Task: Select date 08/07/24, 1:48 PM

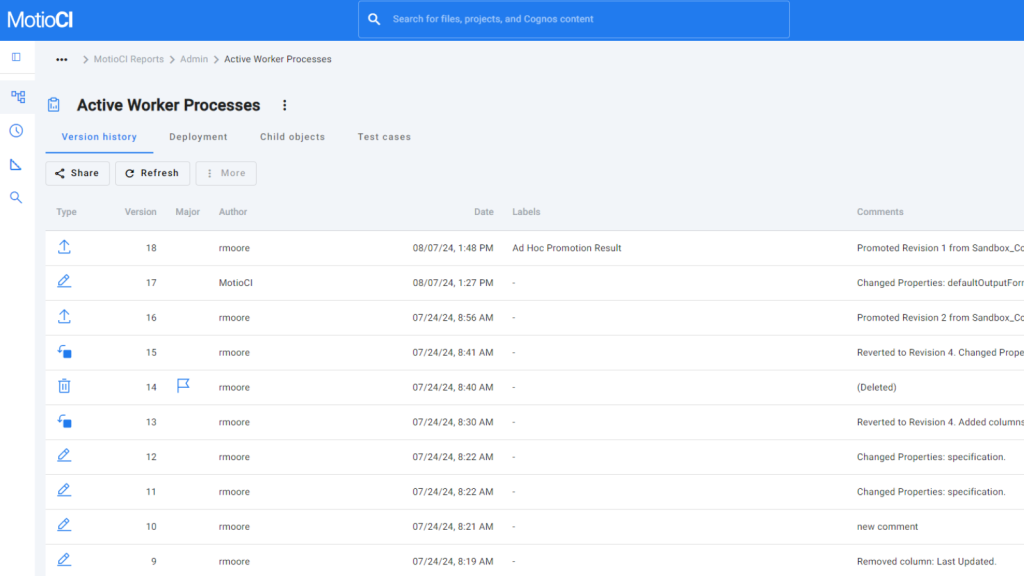Action: click(453, 248)
